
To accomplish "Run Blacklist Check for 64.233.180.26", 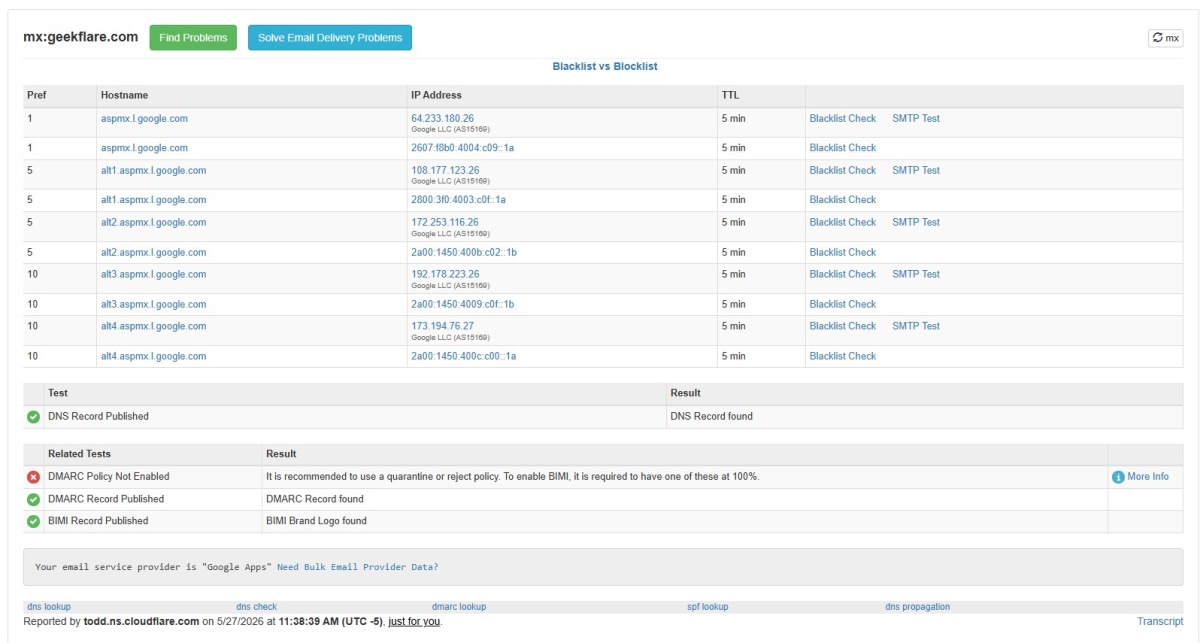I will click(843, 119).
